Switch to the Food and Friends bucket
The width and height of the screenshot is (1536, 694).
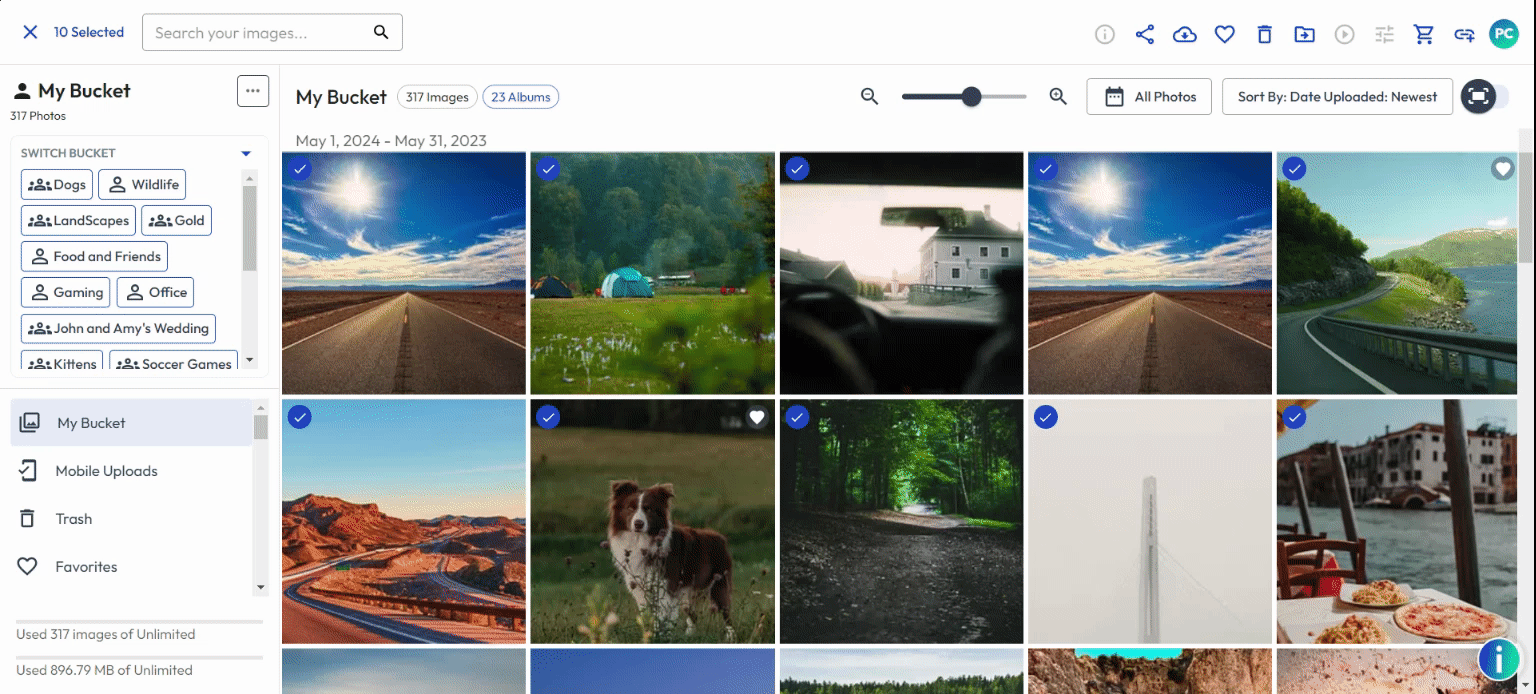click(94, 256)
